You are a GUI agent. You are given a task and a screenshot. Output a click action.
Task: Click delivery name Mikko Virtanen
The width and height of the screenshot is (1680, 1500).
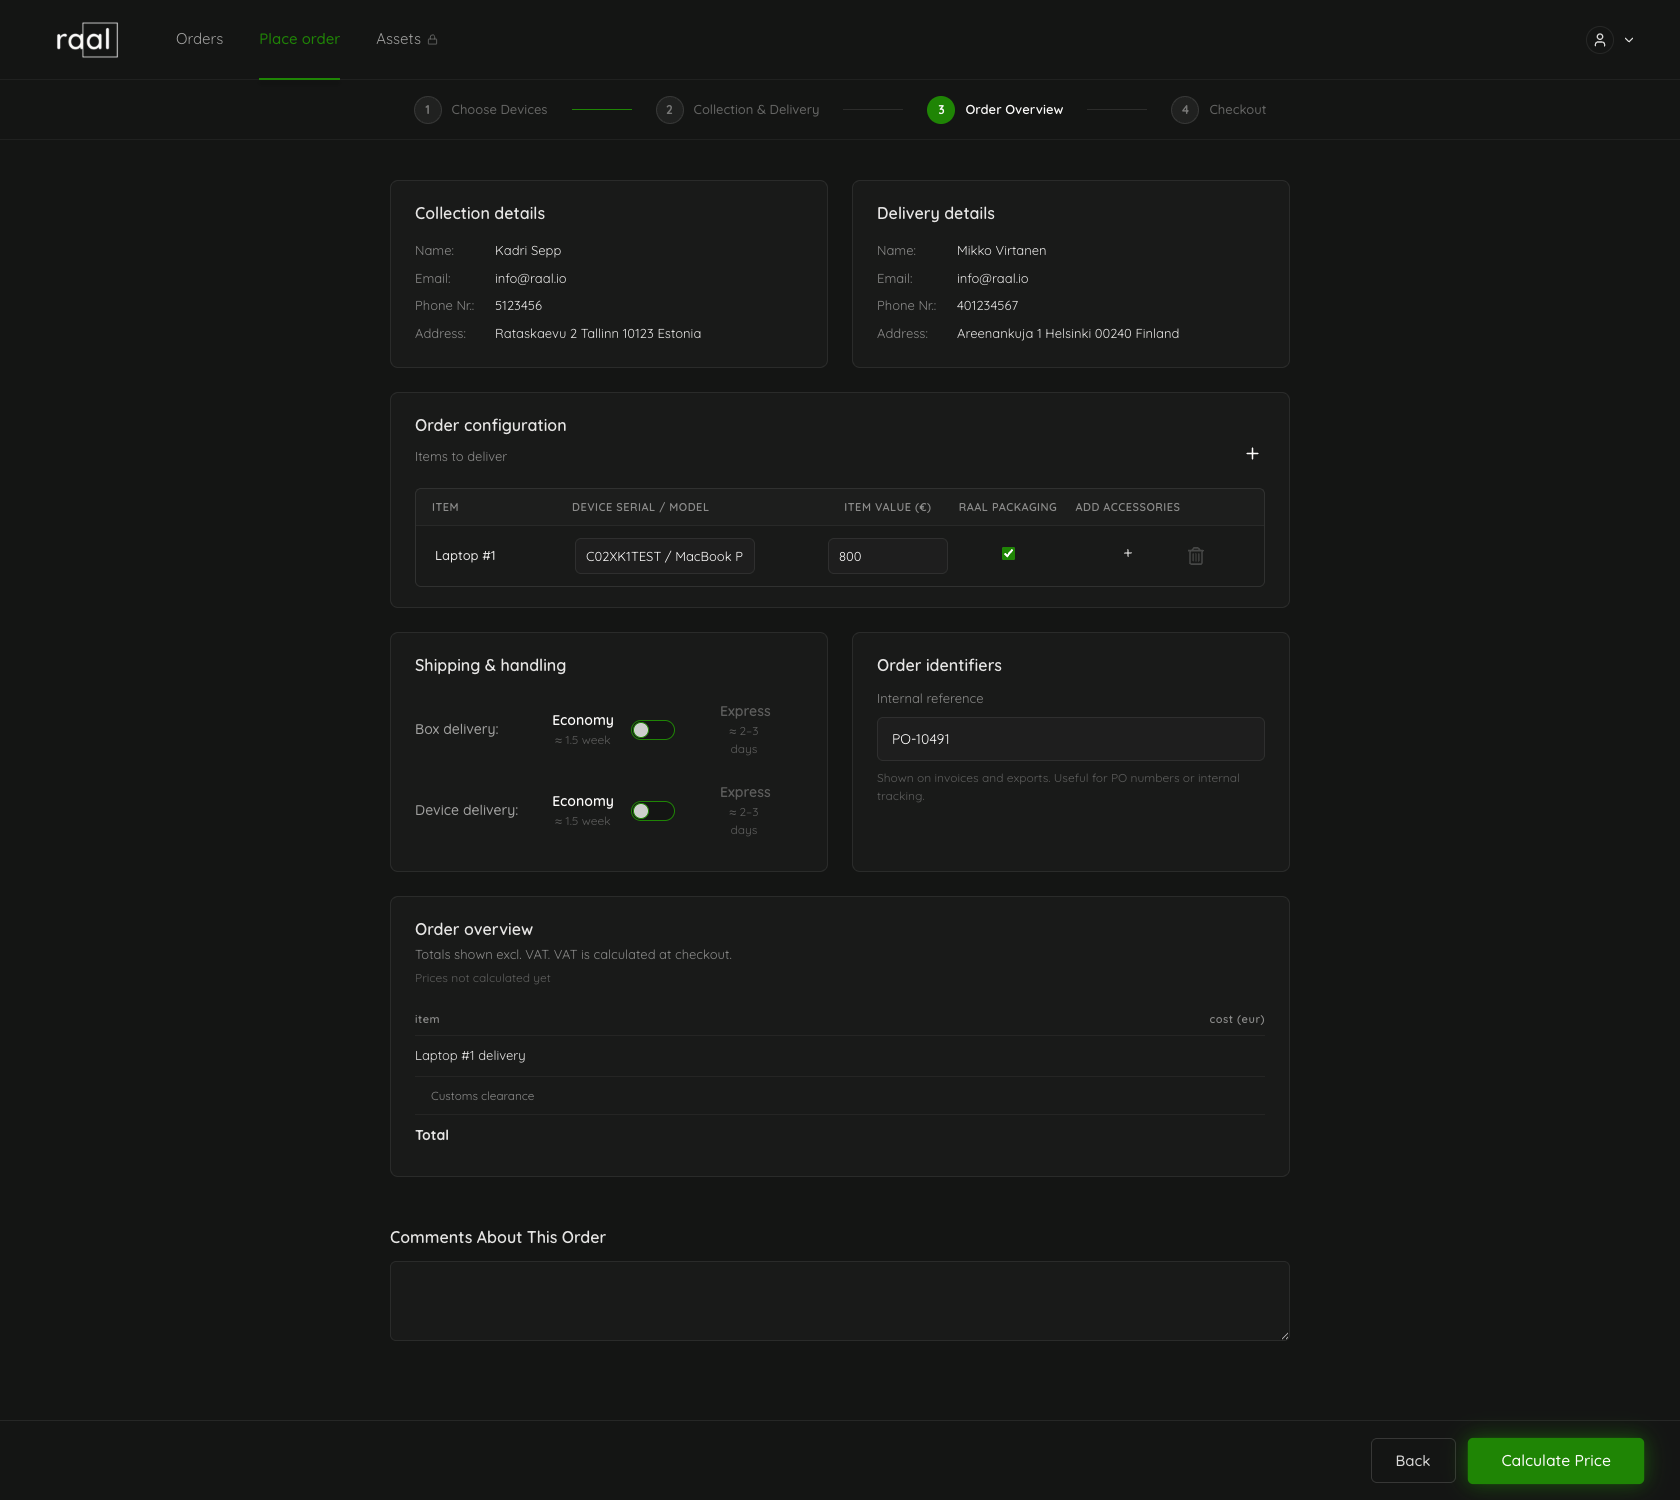click(x=1001, y=251)
